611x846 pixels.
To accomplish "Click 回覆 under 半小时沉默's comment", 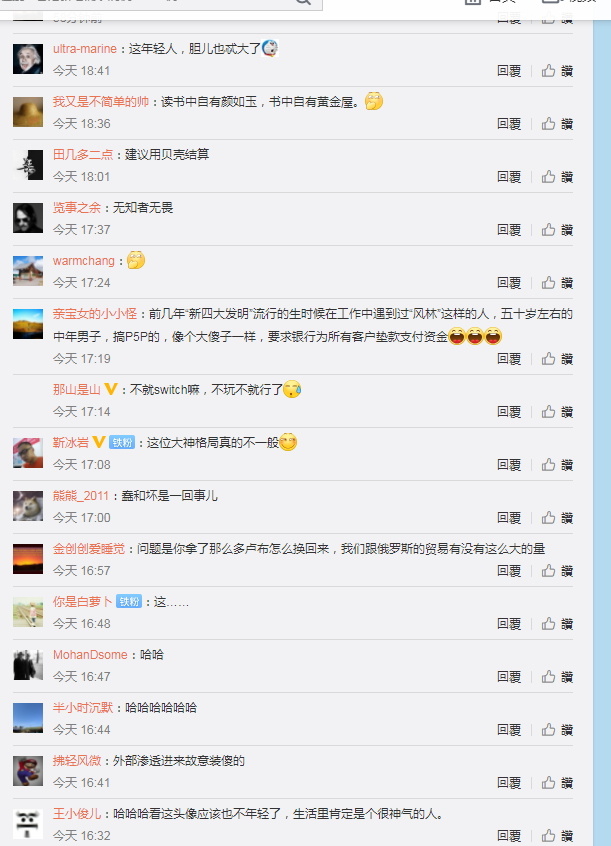I will (509, 729).
